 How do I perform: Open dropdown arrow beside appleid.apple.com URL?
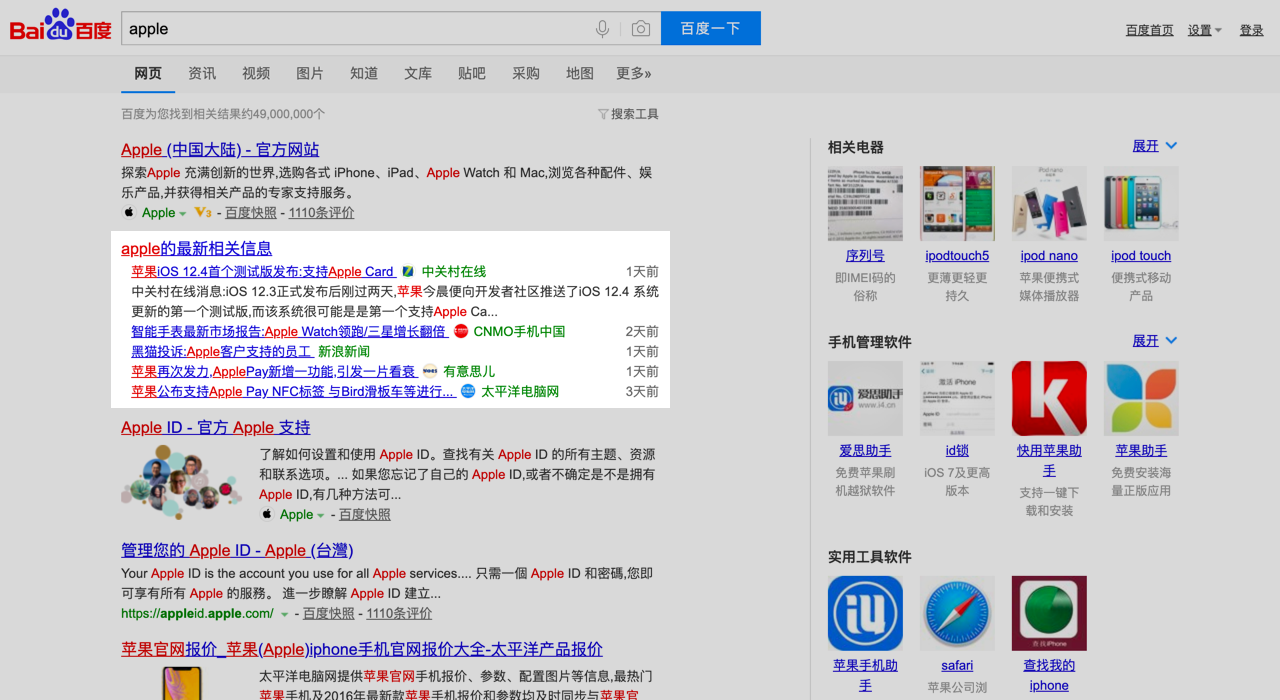coord(285,614)
